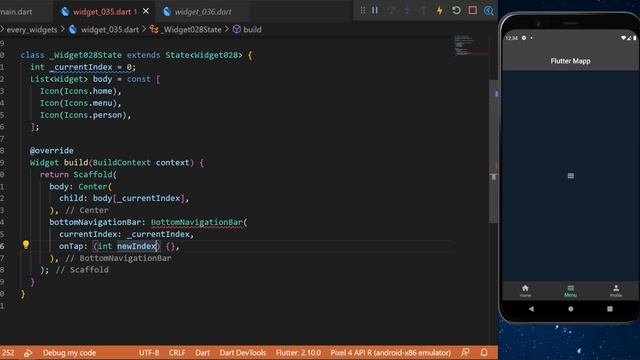Select Pixel 4 API R emulator device

(x=391, y=353)
